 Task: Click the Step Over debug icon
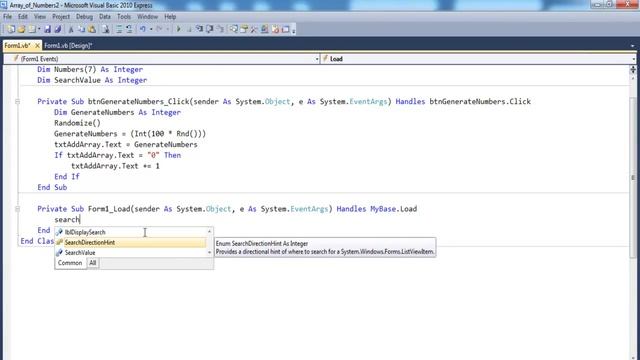(209, 29)
